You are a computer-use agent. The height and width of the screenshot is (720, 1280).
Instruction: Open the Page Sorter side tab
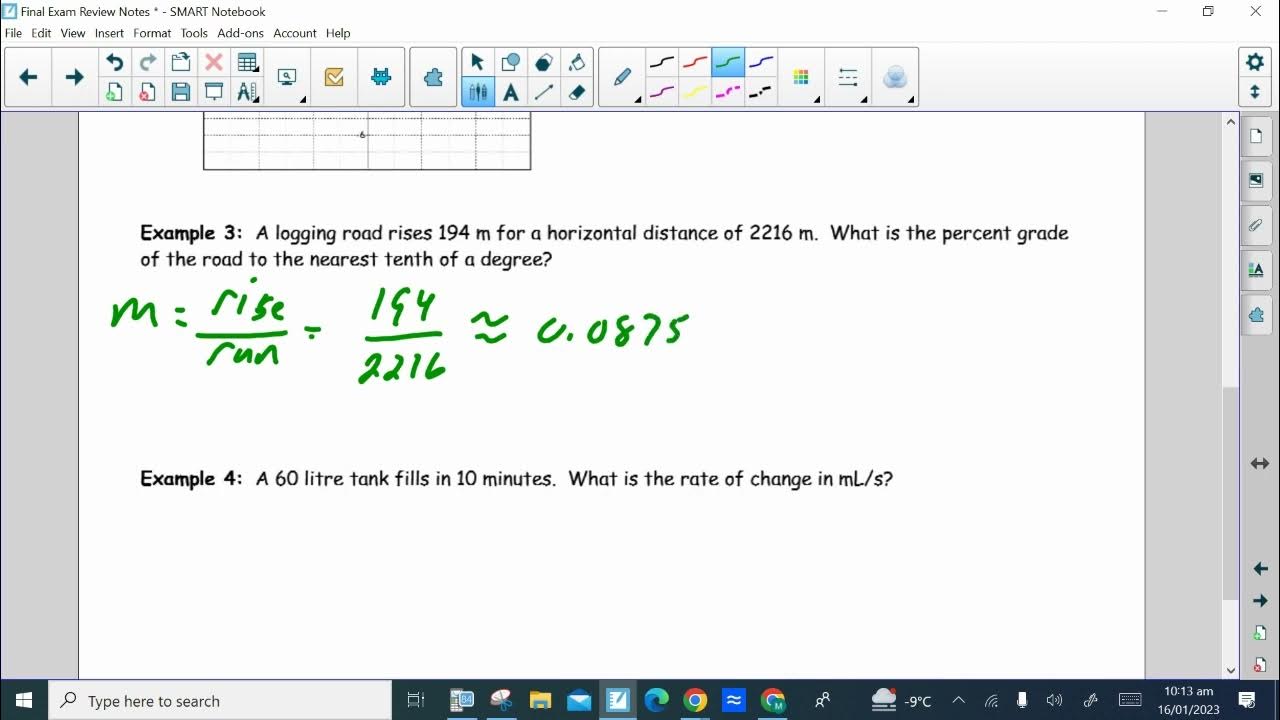click(x=1256, y=136)
